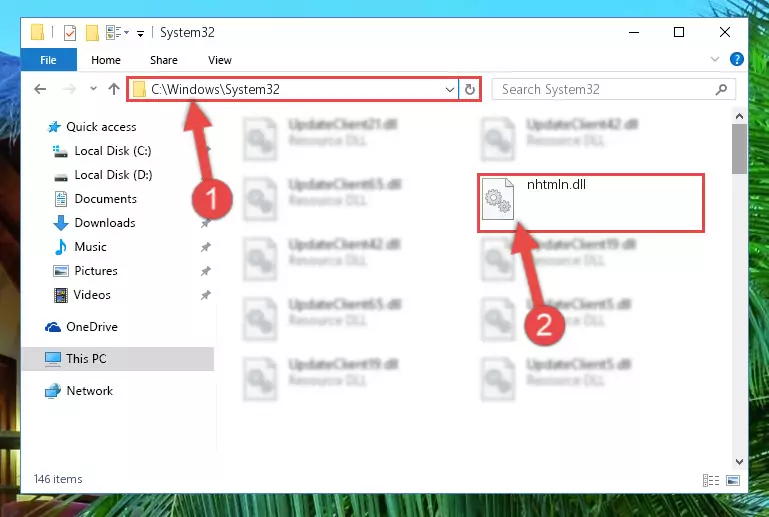Open Pictures in the sidebar
This screenshot has height=517, width=769.
(96, 271)
